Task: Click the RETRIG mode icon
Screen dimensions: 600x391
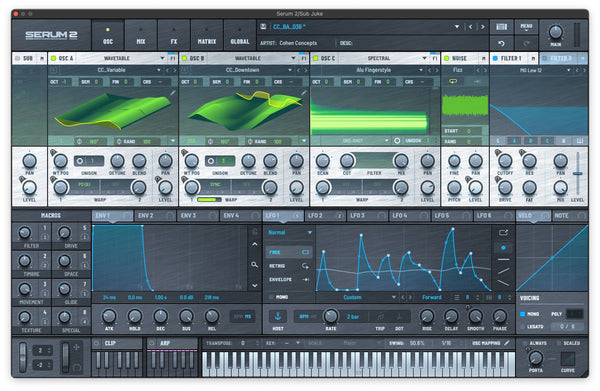Action: pos(305,266)
